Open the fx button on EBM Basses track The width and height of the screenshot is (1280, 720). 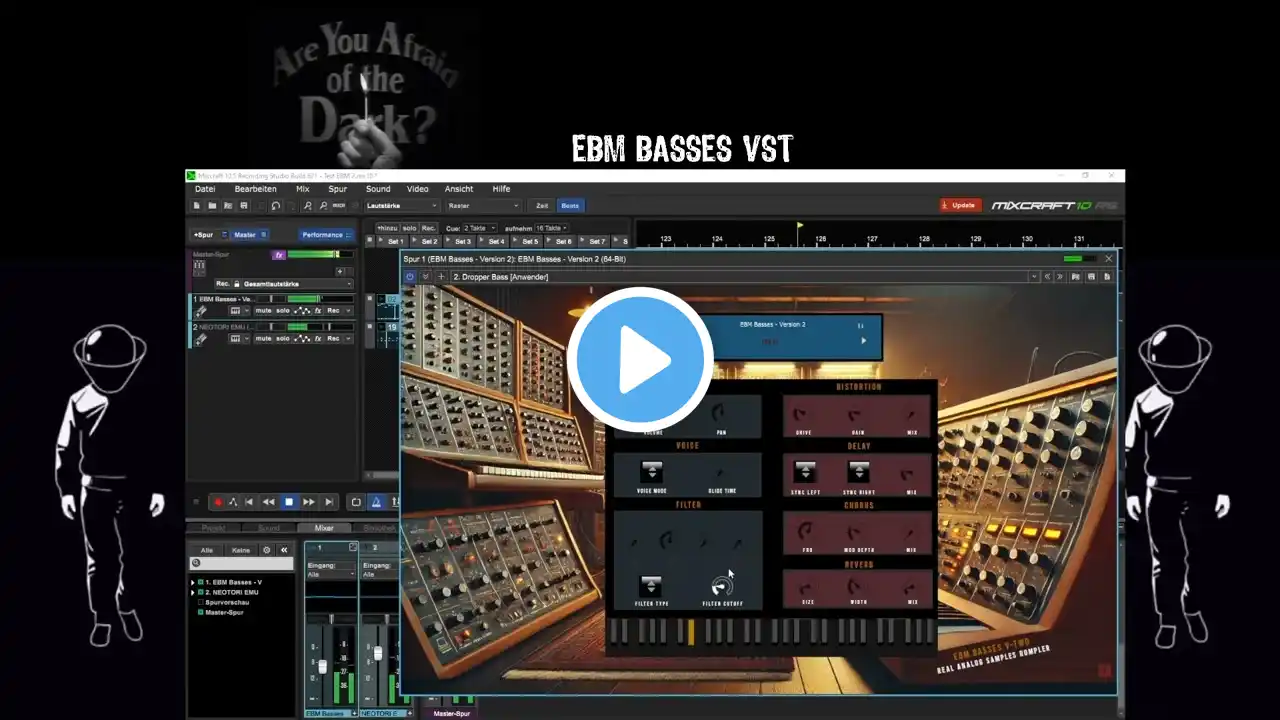(318, 310)
